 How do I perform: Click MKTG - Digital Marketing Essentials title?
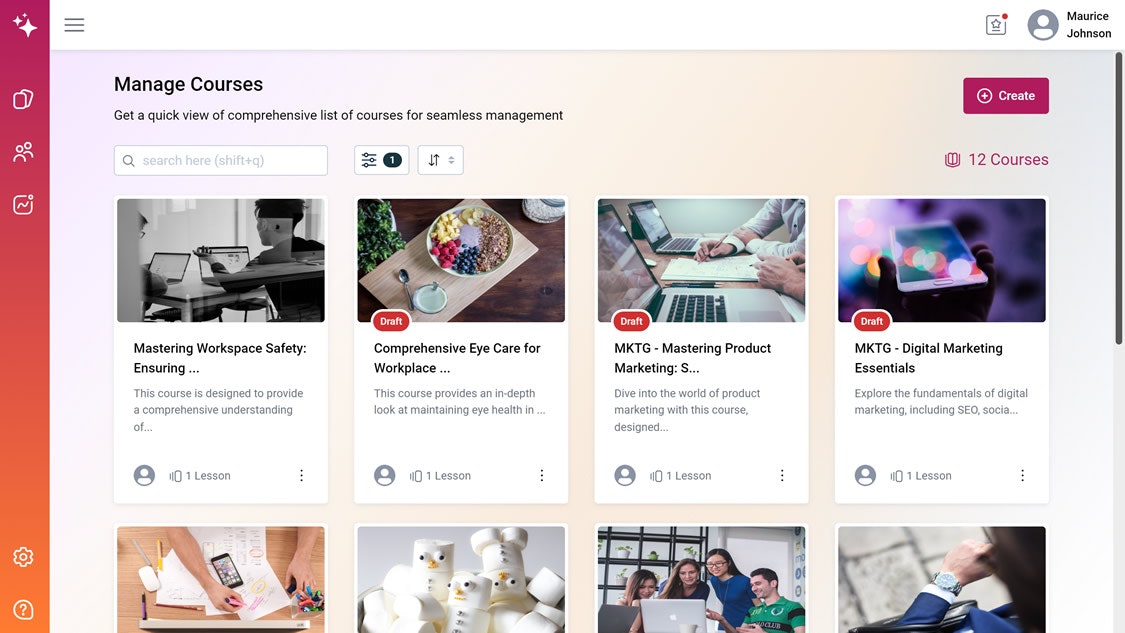928,358
